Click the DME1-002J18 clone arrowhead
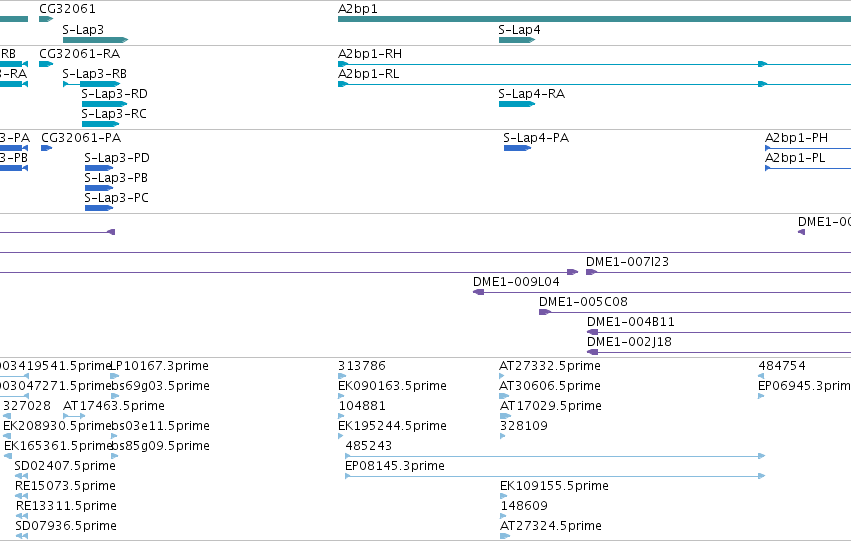Viewport: 851px width, 541px height. coord(592,352)
